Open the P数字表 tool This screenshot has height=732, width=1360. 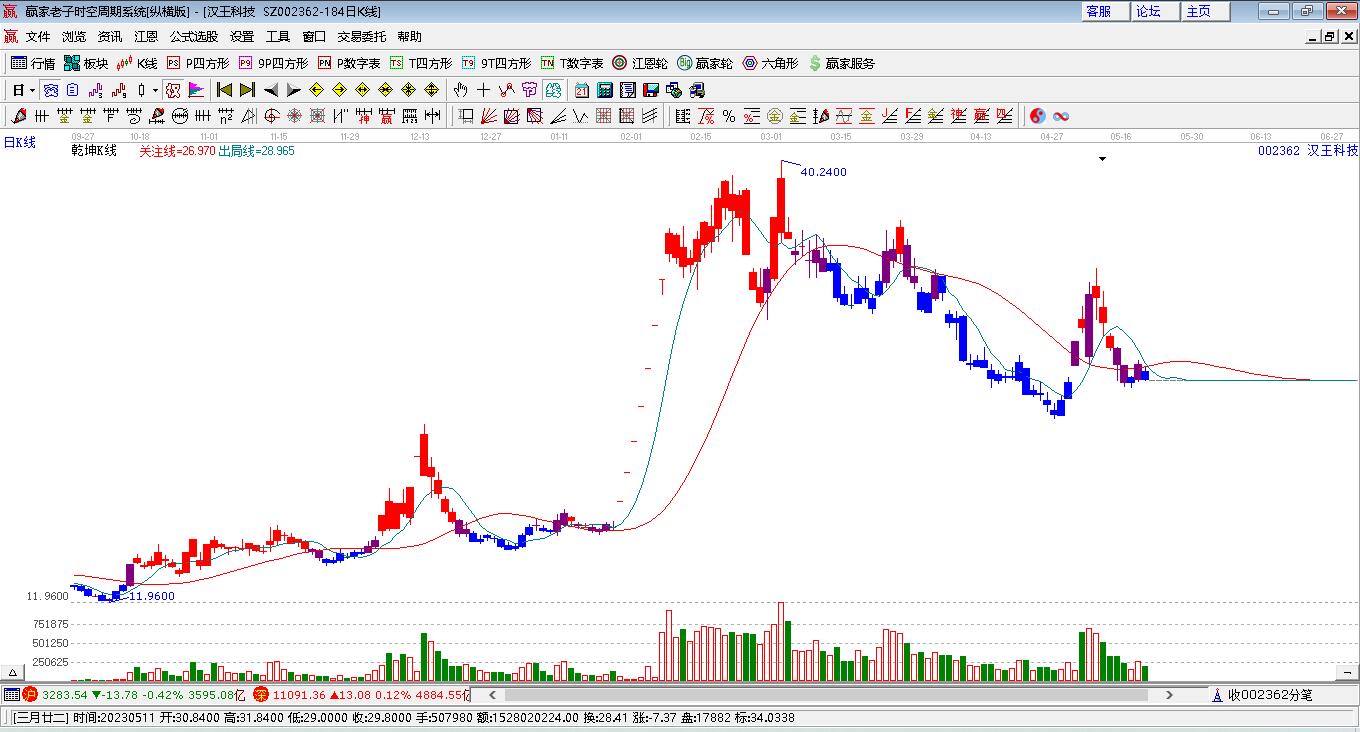pos(349,63)
